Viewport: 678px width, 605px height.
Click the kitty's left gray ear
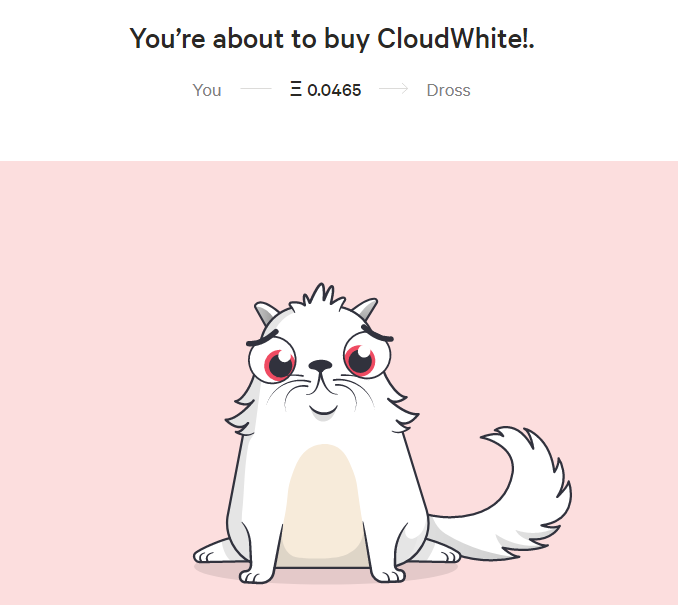pos(266,313)
